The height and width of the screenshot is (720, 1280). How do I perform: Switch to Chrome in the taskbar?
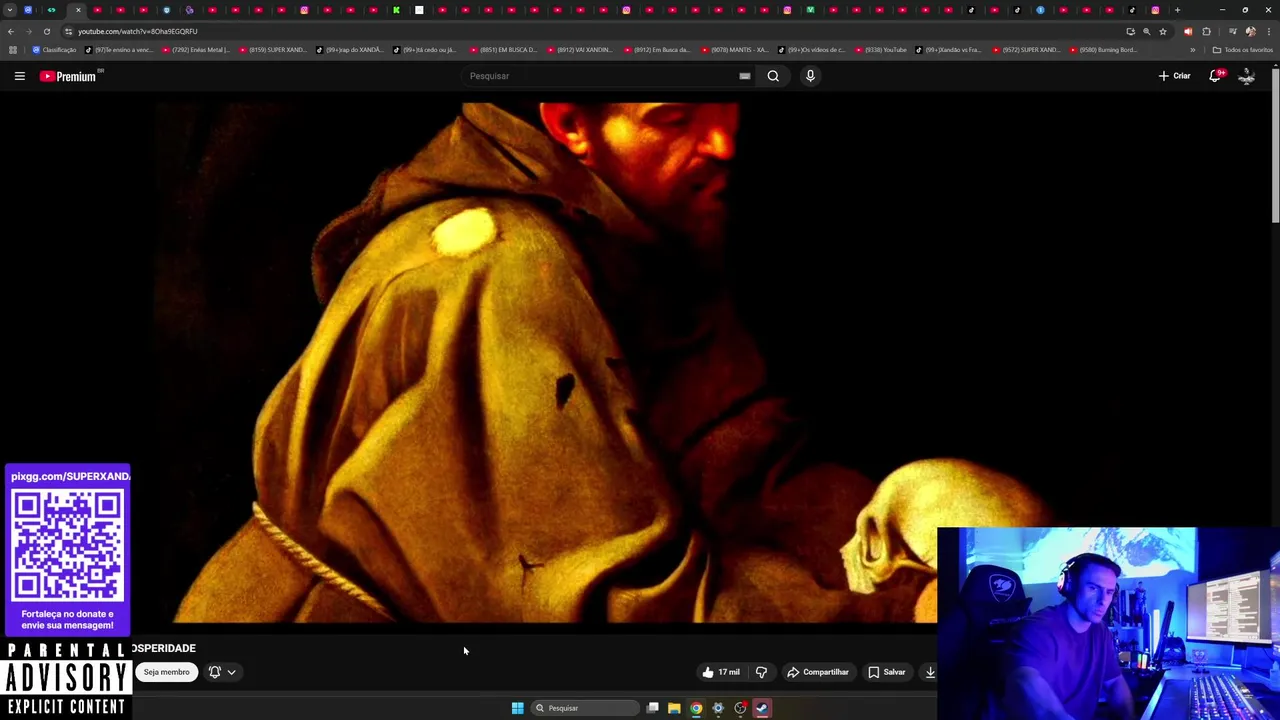point(696,708)
